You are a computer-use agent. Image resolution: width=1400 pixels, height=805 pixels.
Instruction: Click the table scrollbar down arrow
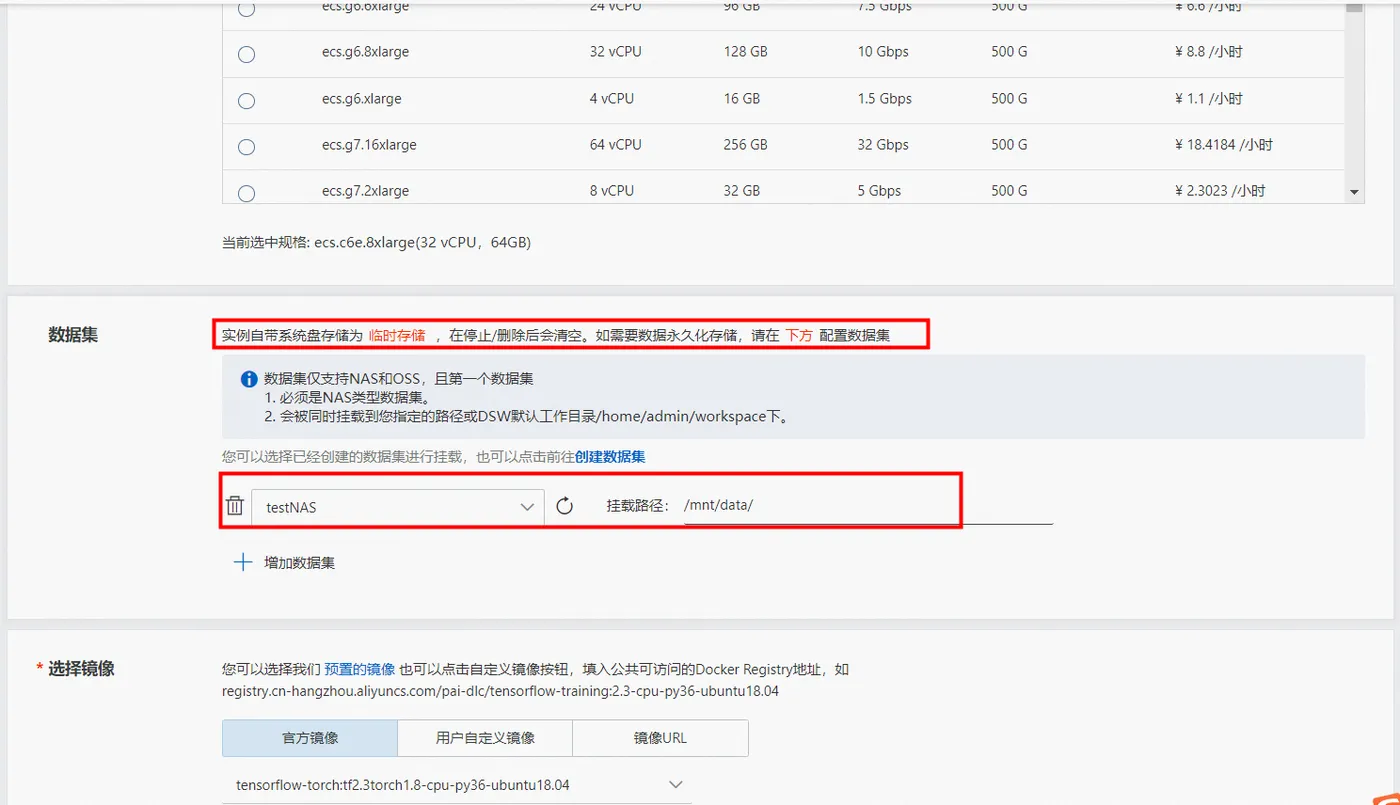(1354, 192)
